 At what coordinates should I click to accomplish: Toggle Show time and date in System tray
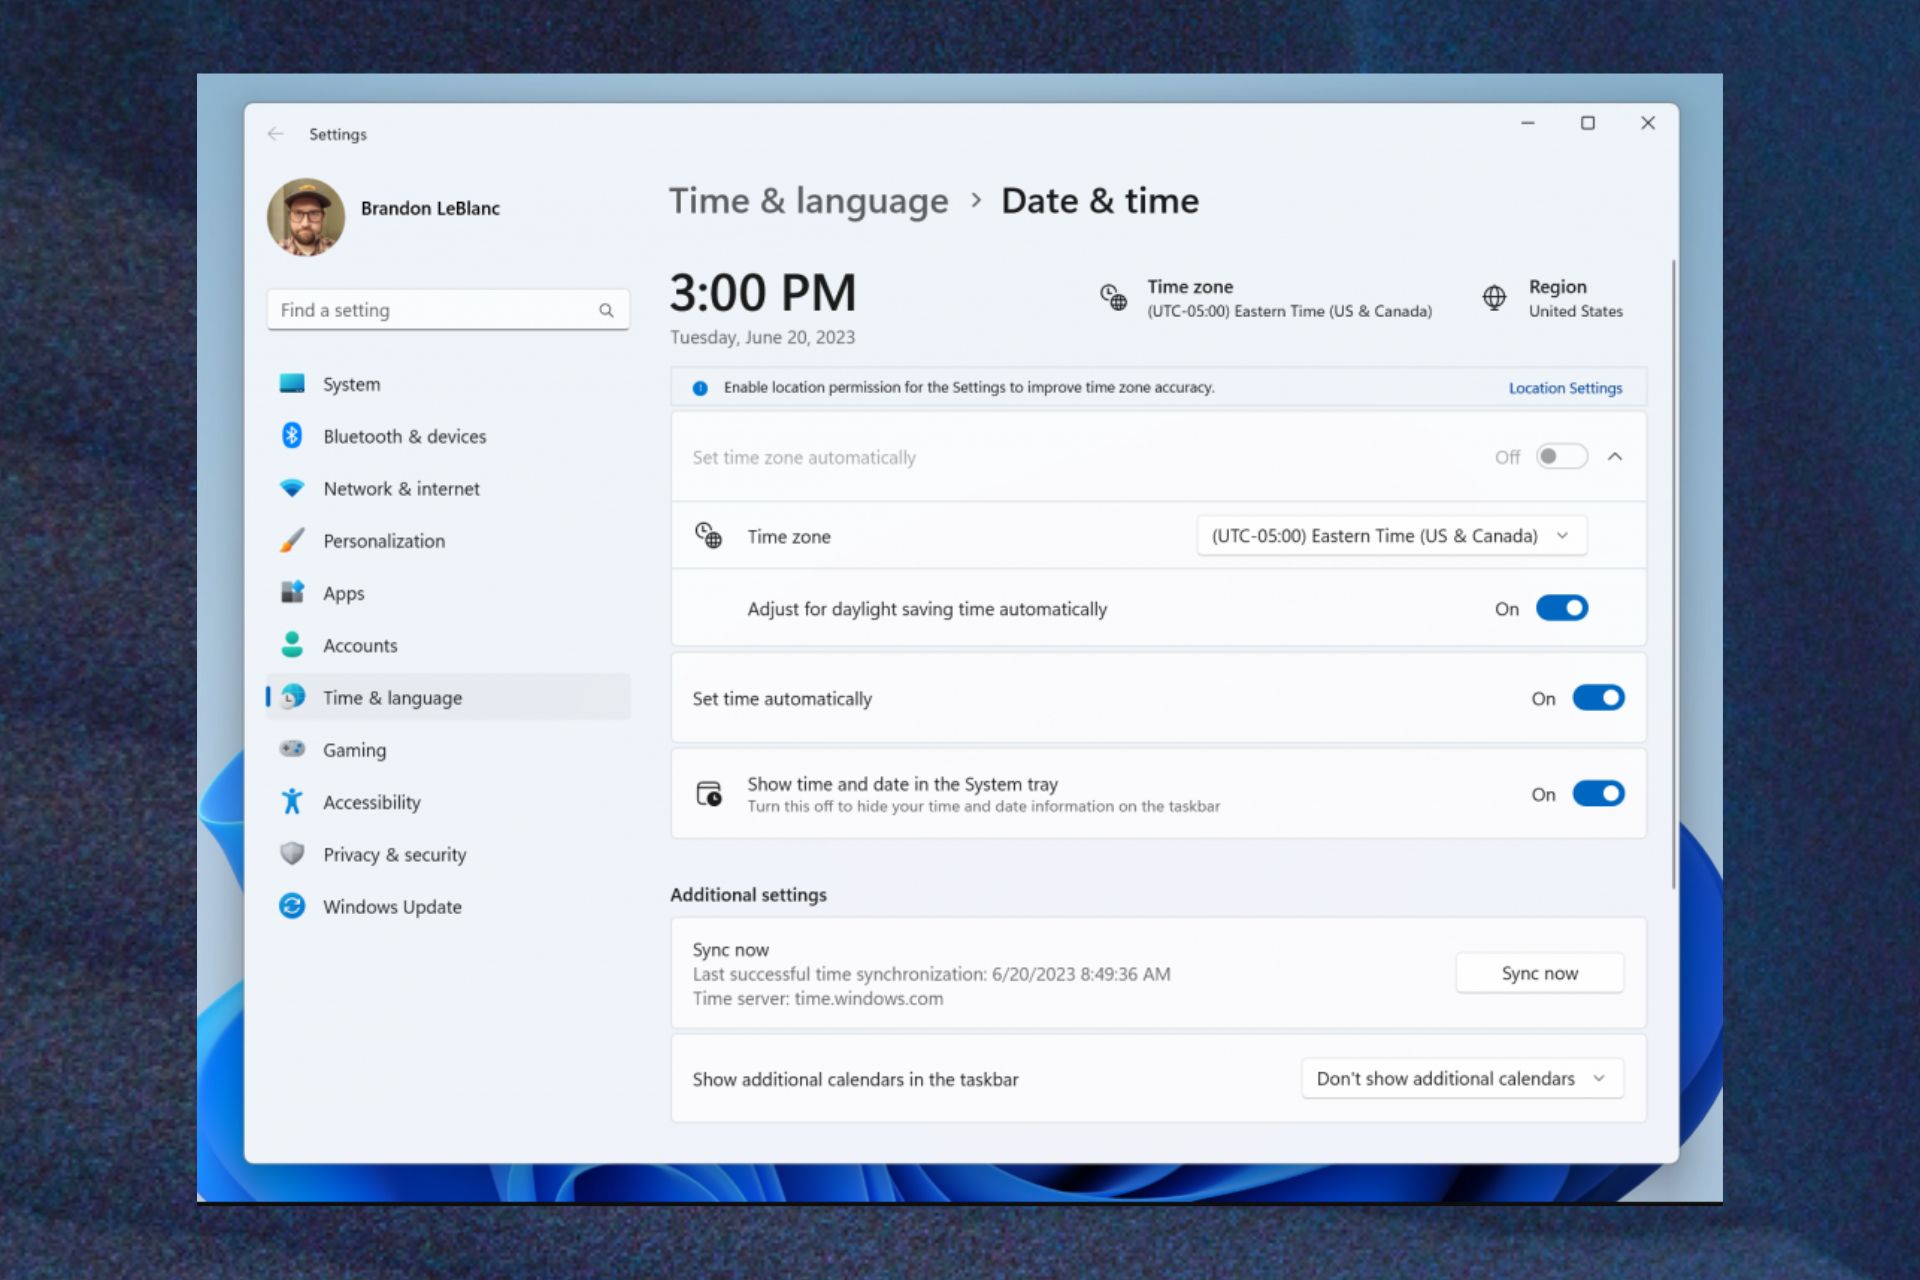click(x=1597, y=794)
